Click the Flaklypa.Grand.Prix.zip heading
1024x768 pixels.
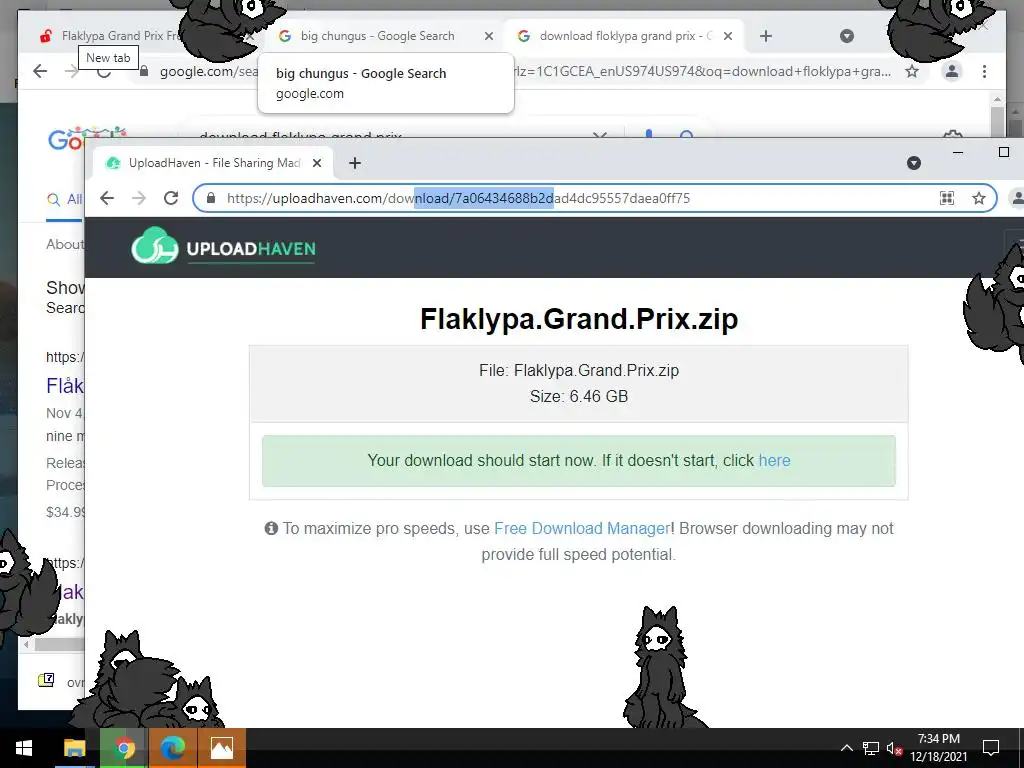point(579,319)
